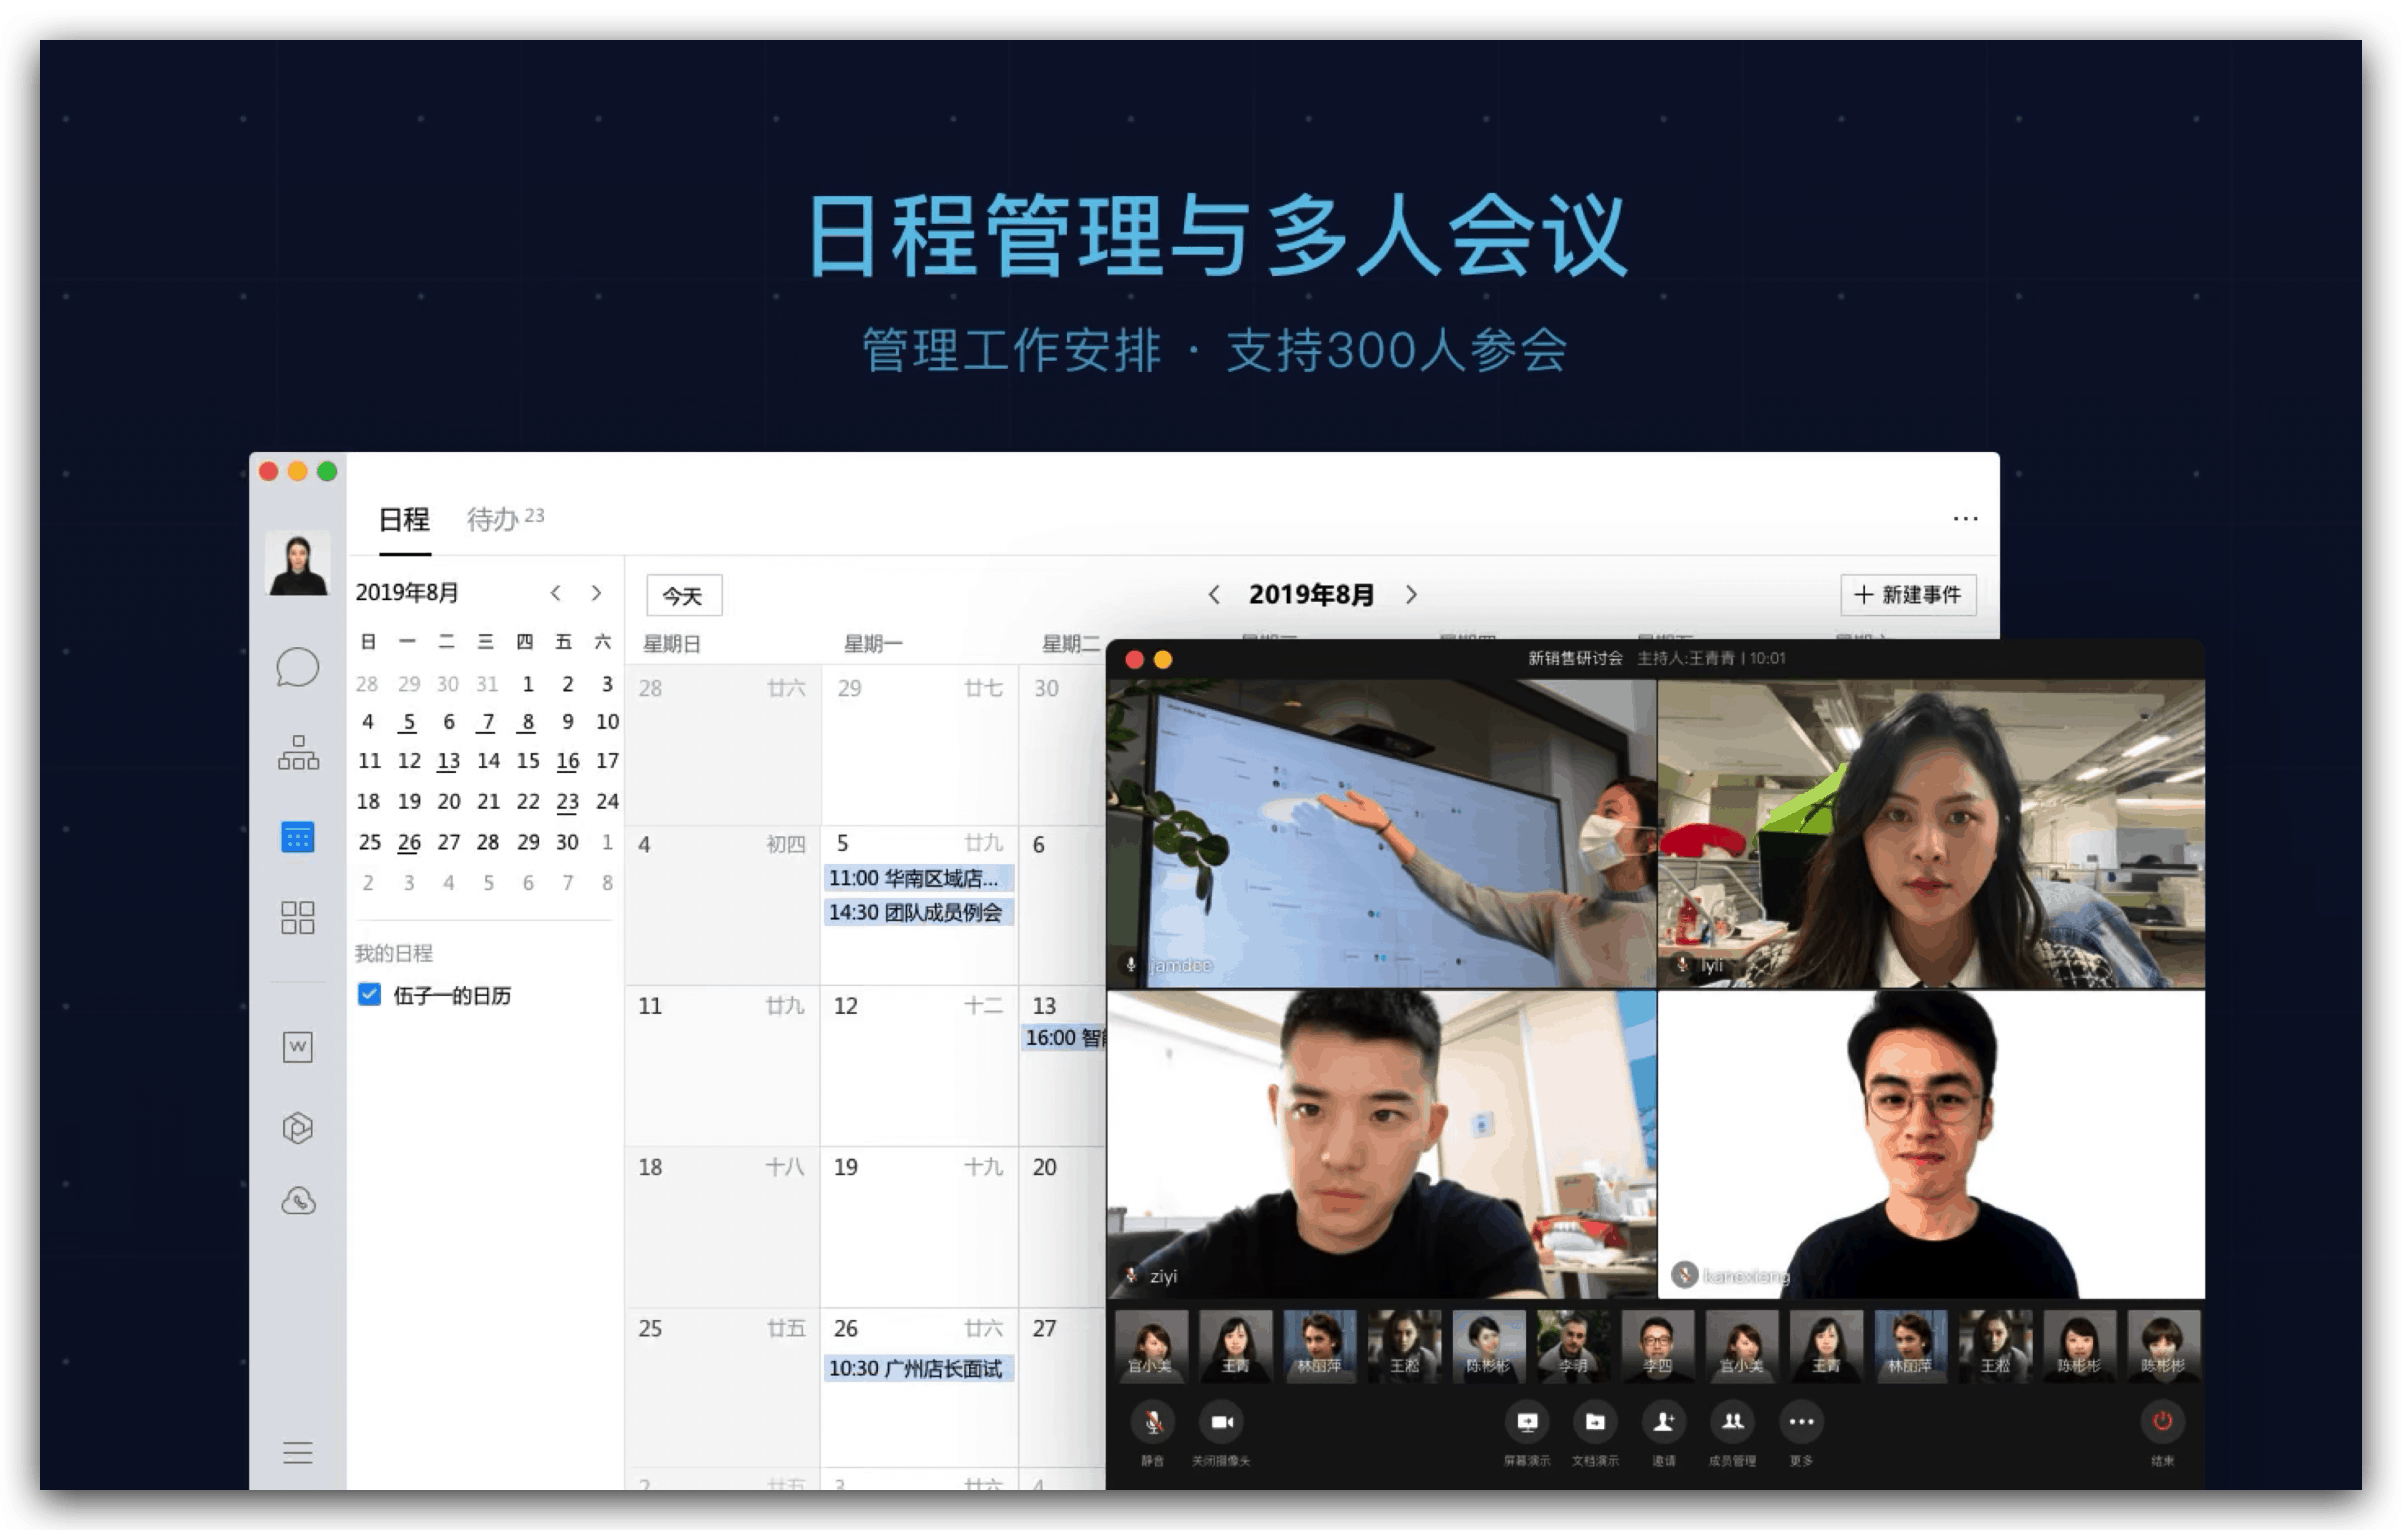Select date 21 in mini calendar

click(488, 801)
